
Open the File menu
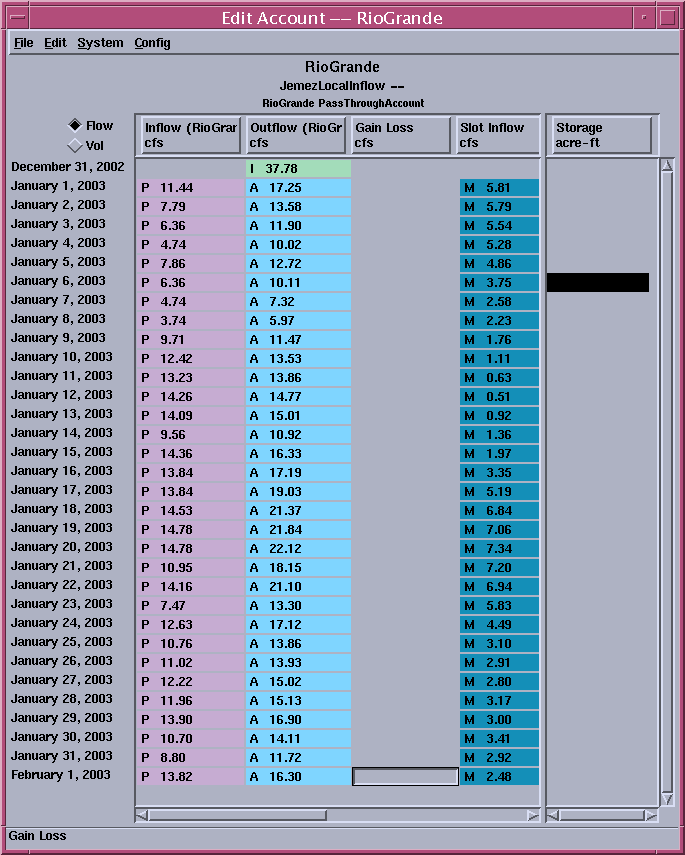coord(23,43)
